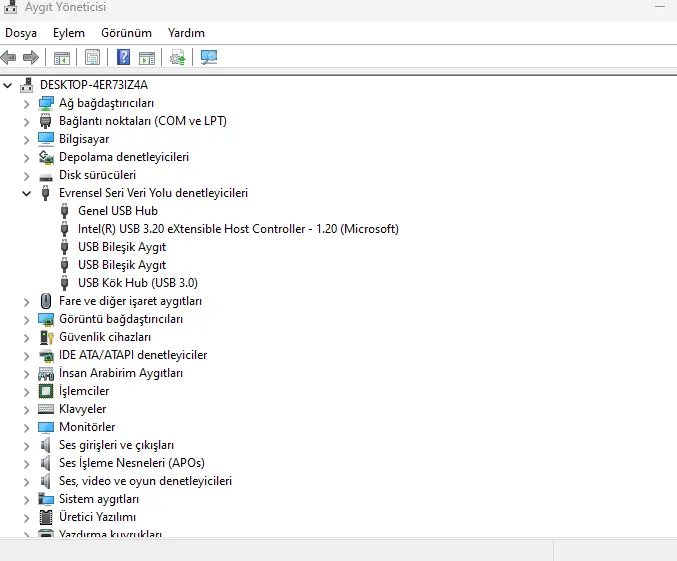Click the Fare ve diğer işaret aygıtları mouse icon
The height and width of the screenshot is (561, 677).
(x=46, y=301)
